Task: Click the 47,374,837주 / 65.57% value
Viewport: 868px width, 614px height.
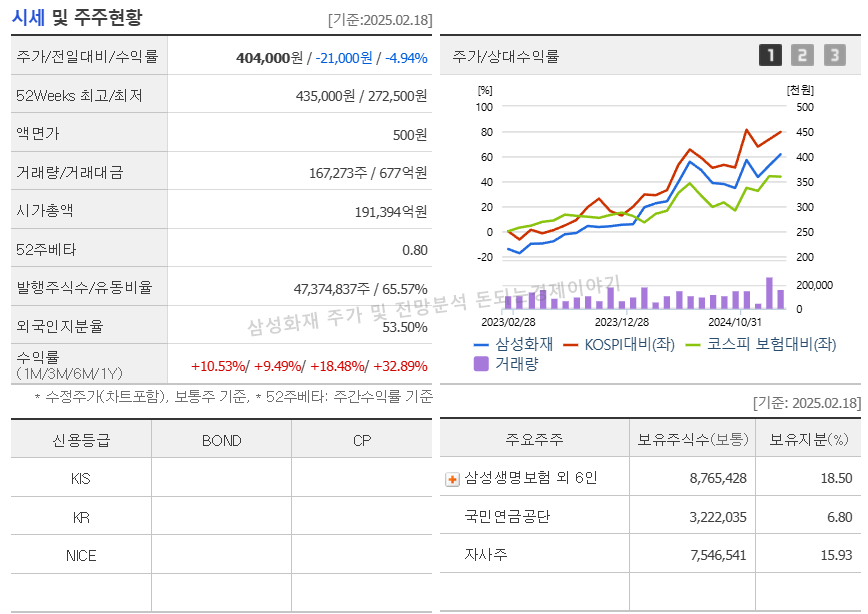Action: click(360, 288)
